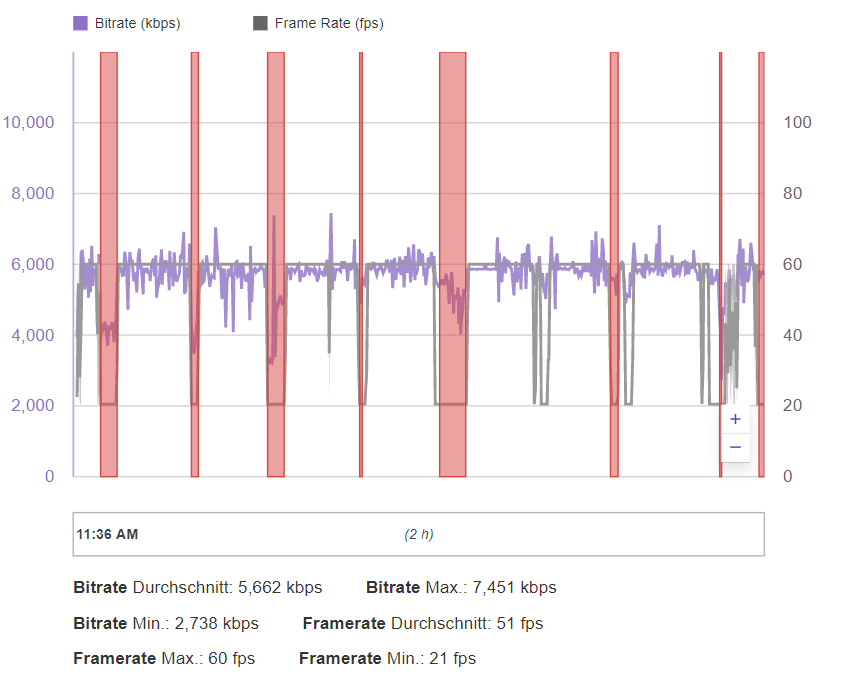The image size is (841, 683).
Task: Click the gray Frame Rate legend square
Action: (x=260, y=23)
